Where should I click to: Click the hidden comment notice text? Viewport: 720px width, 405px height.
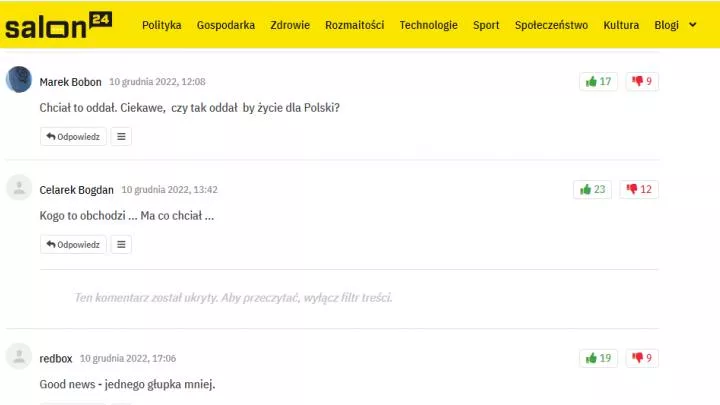point(233,298)
